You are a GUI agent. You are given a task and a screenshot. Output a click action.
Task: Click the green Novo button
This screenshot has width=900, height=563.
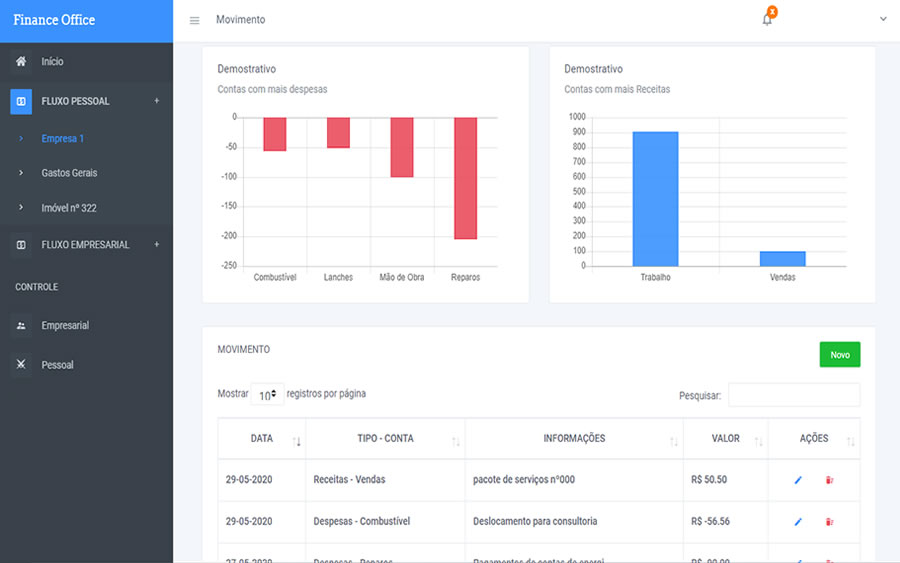coord(839,355)
